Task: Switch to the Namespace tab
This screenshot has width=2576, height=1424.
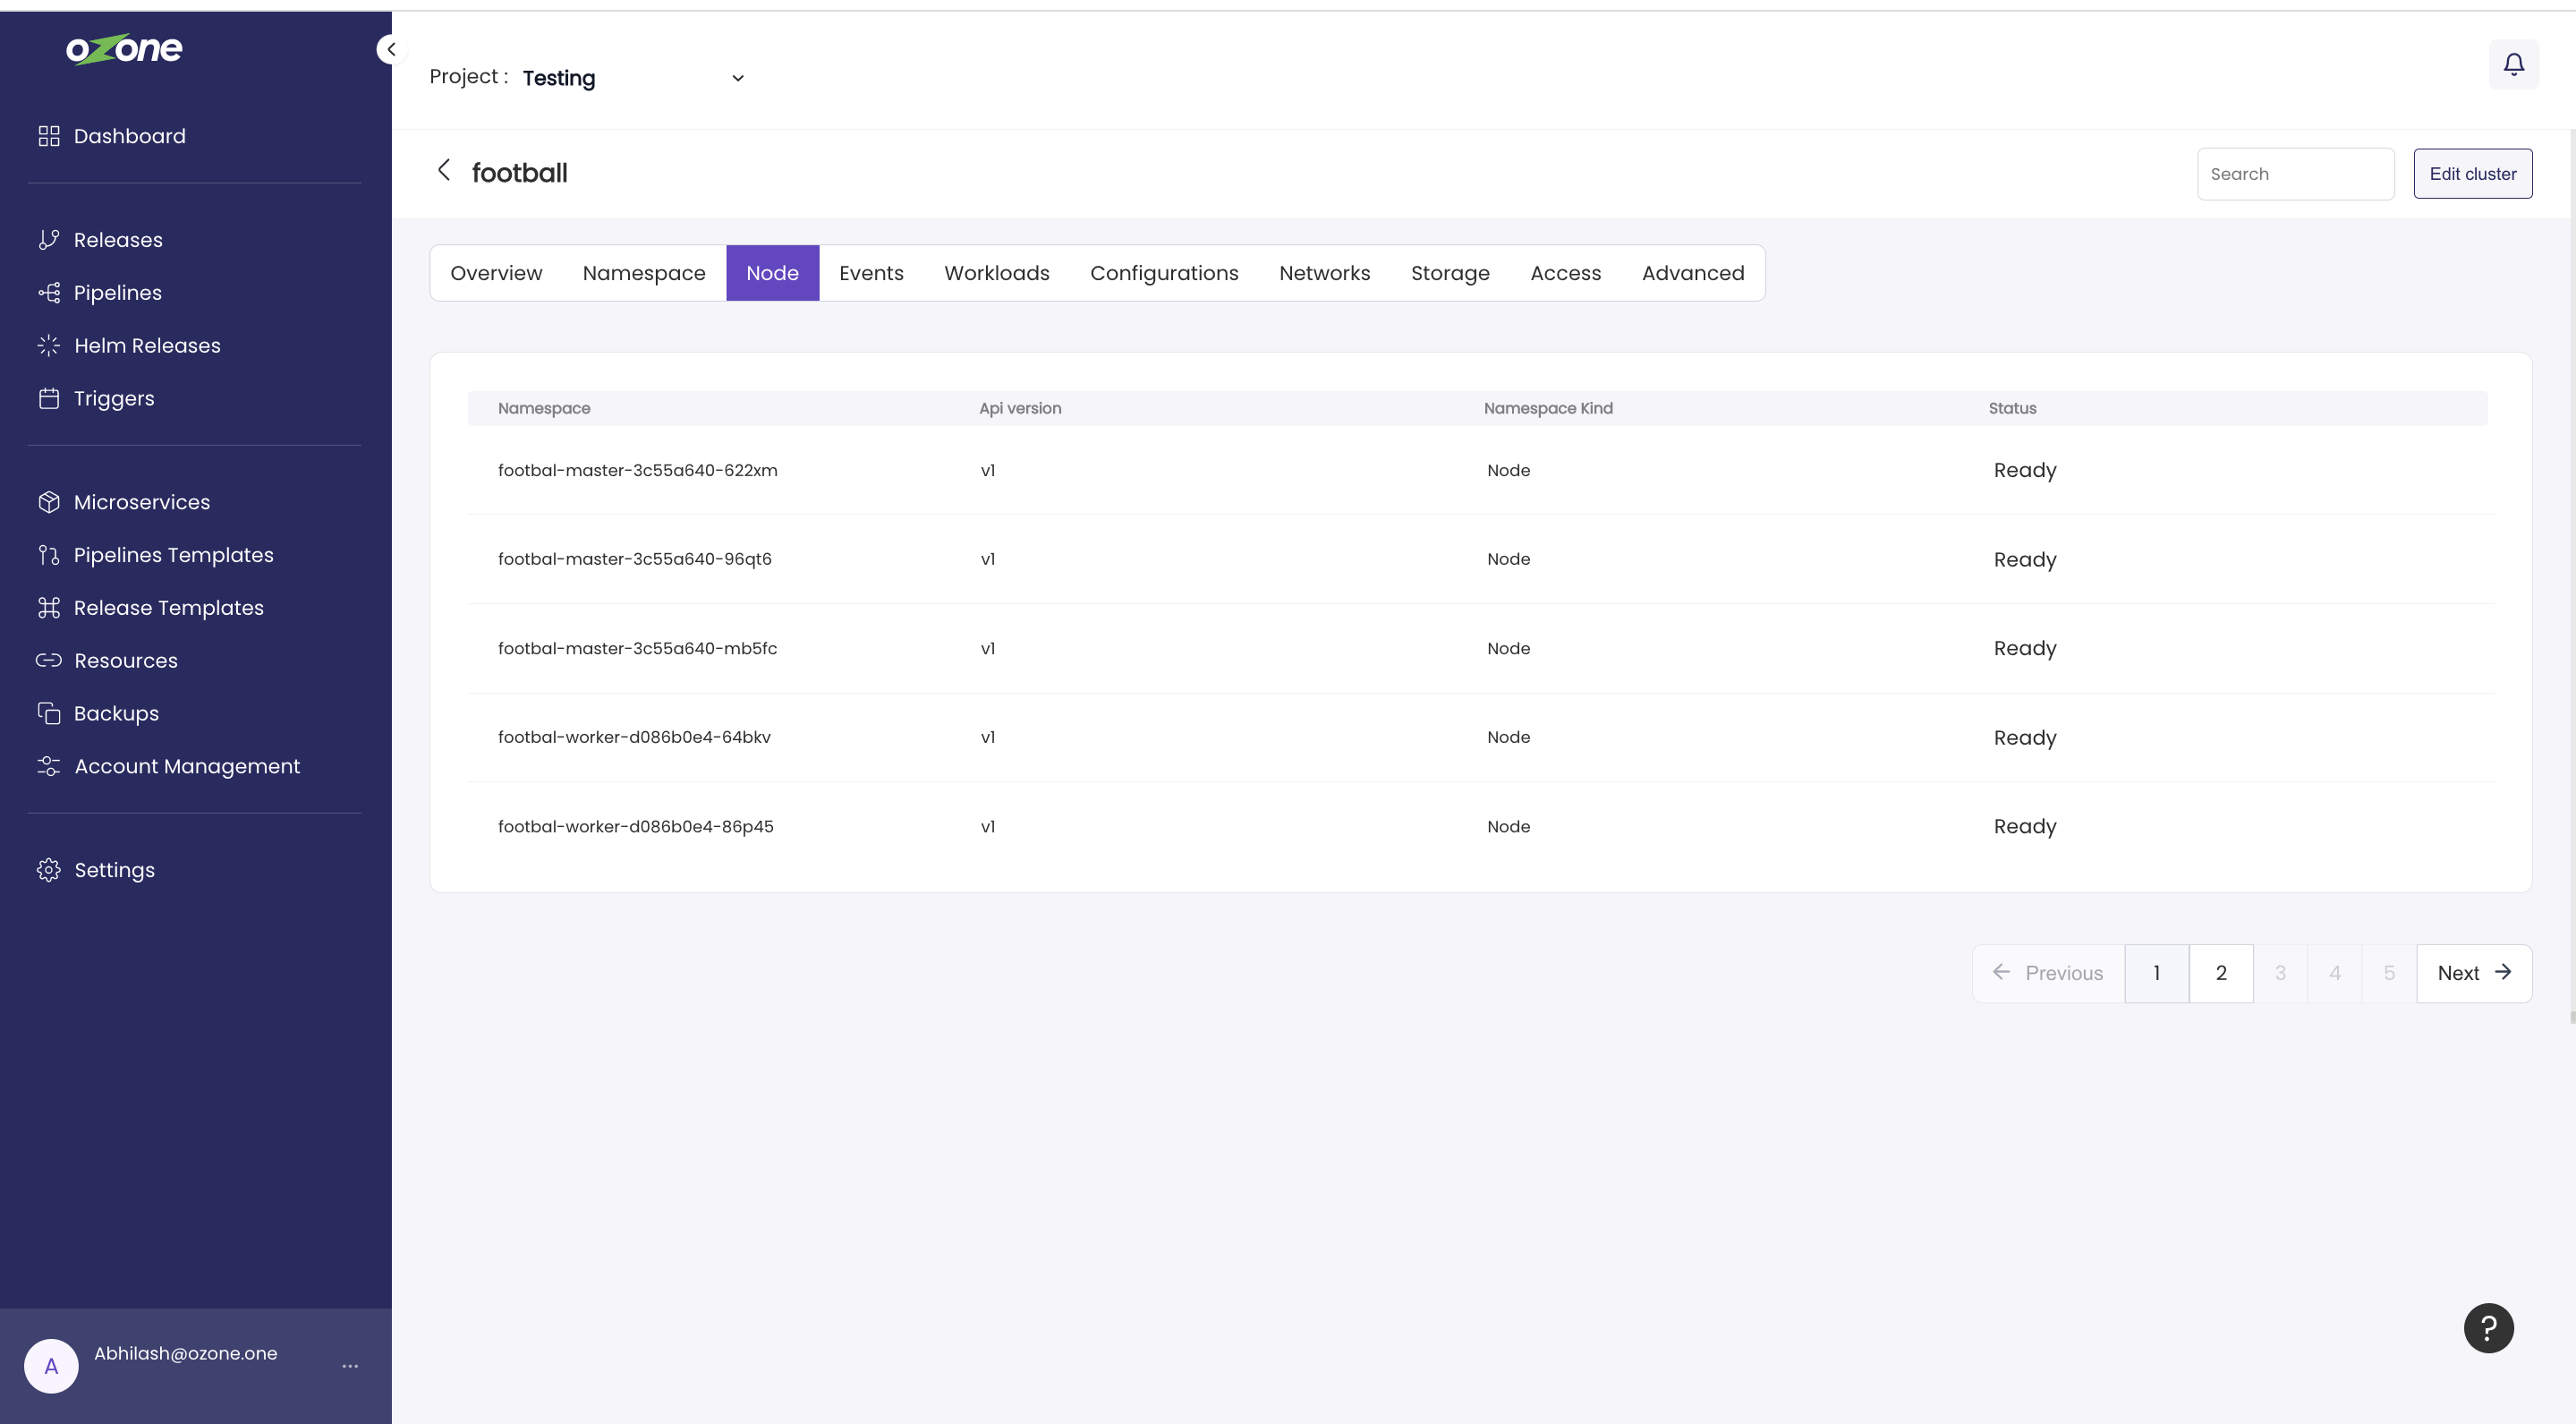Action: 644,273
